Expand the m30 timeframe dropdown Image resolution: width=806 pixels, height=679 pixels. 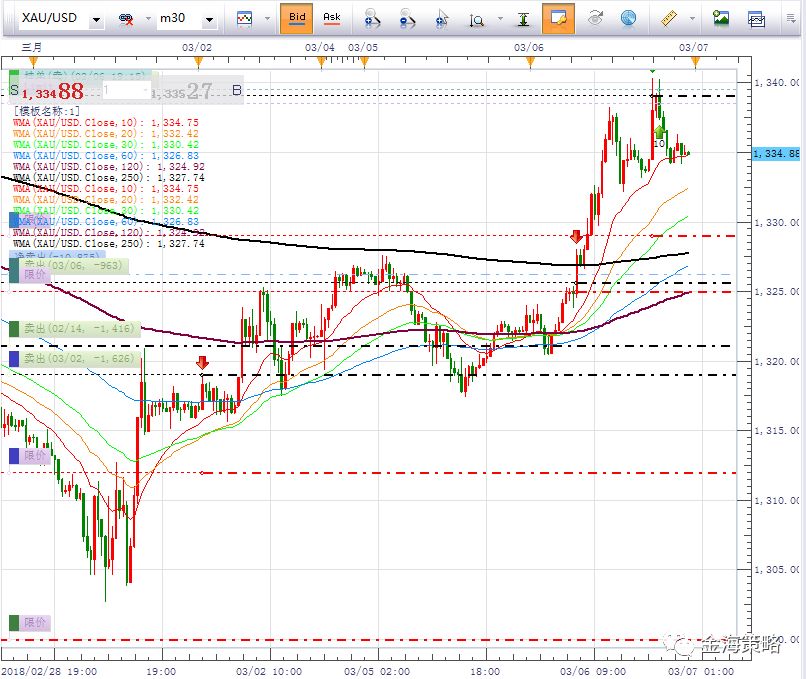[x=209, y=19]
